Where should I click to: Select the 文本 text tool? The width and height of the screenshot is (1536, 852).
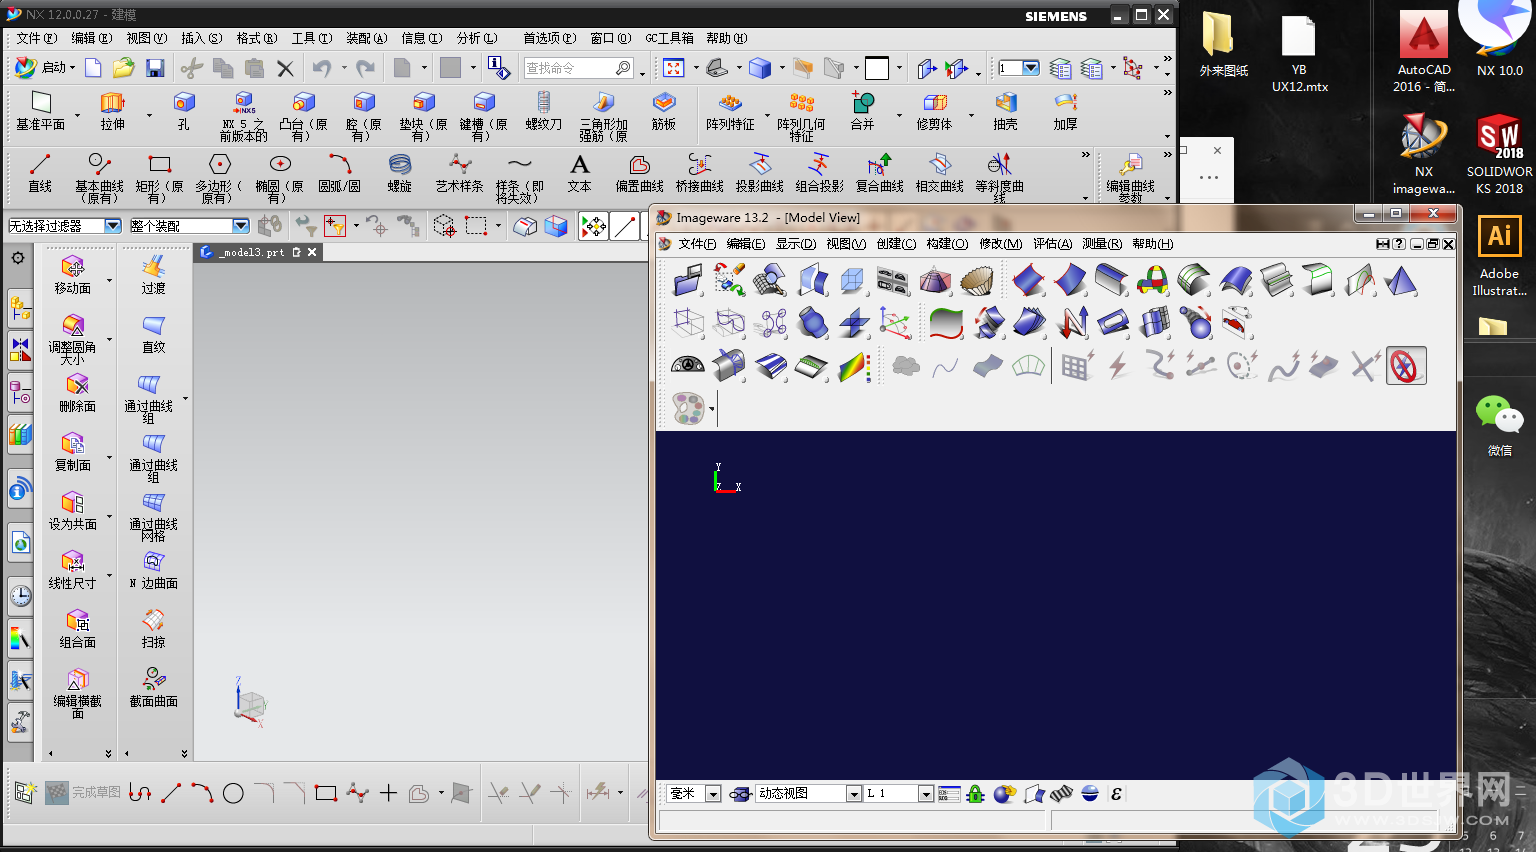coord(580,173)
